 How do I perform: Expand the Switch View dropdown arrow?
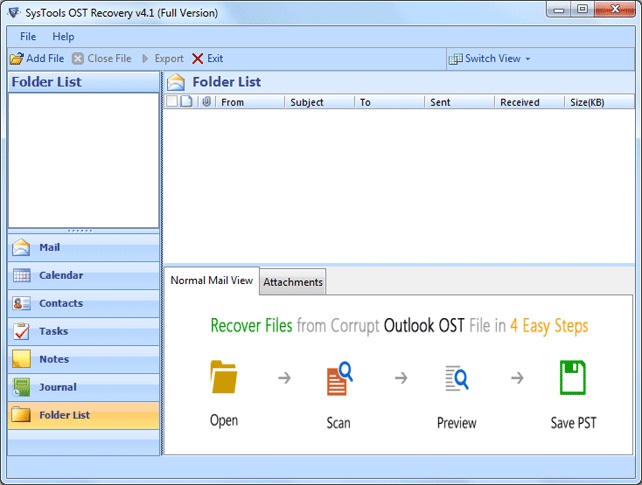point(528,59)
